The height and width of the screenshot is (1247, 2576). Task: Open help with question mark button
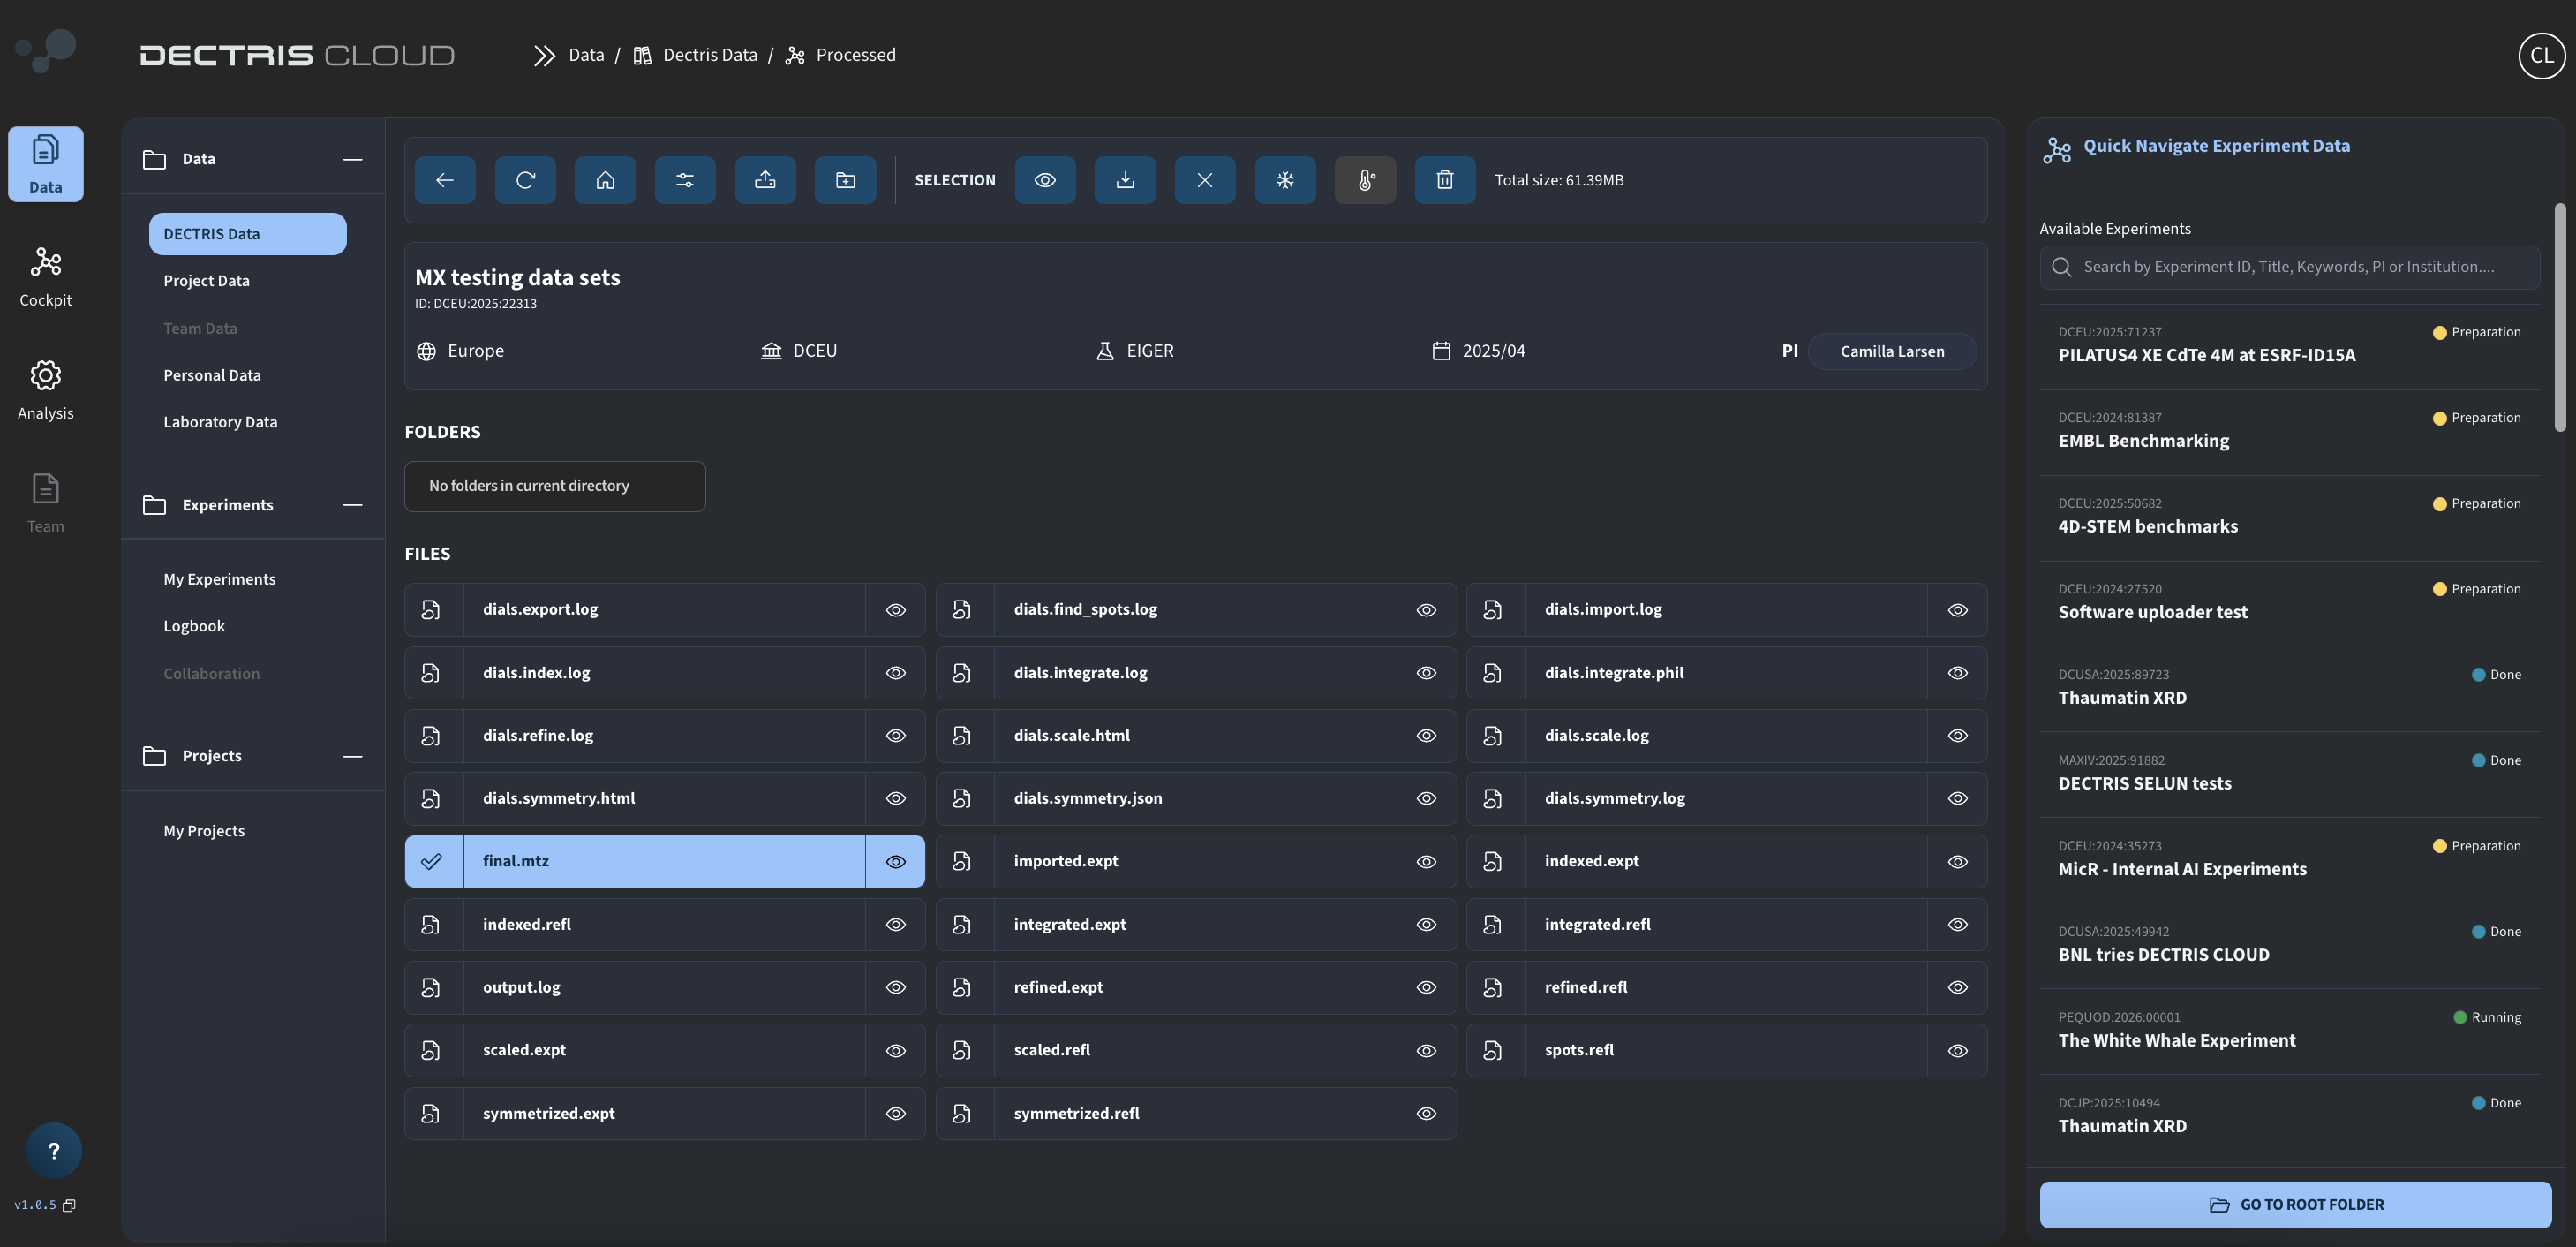click(54, 1151)
